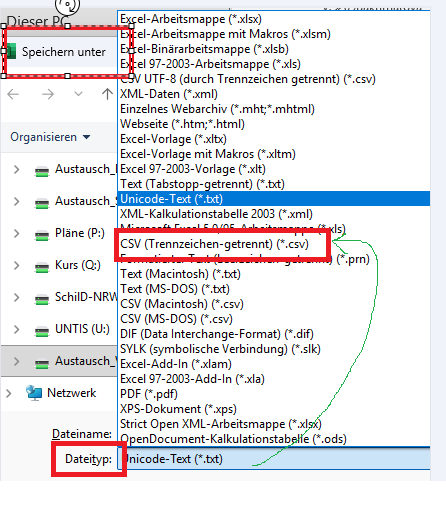Click the Back navigation arrow
This screenshot has height=526, width=446.
(13, 94)
